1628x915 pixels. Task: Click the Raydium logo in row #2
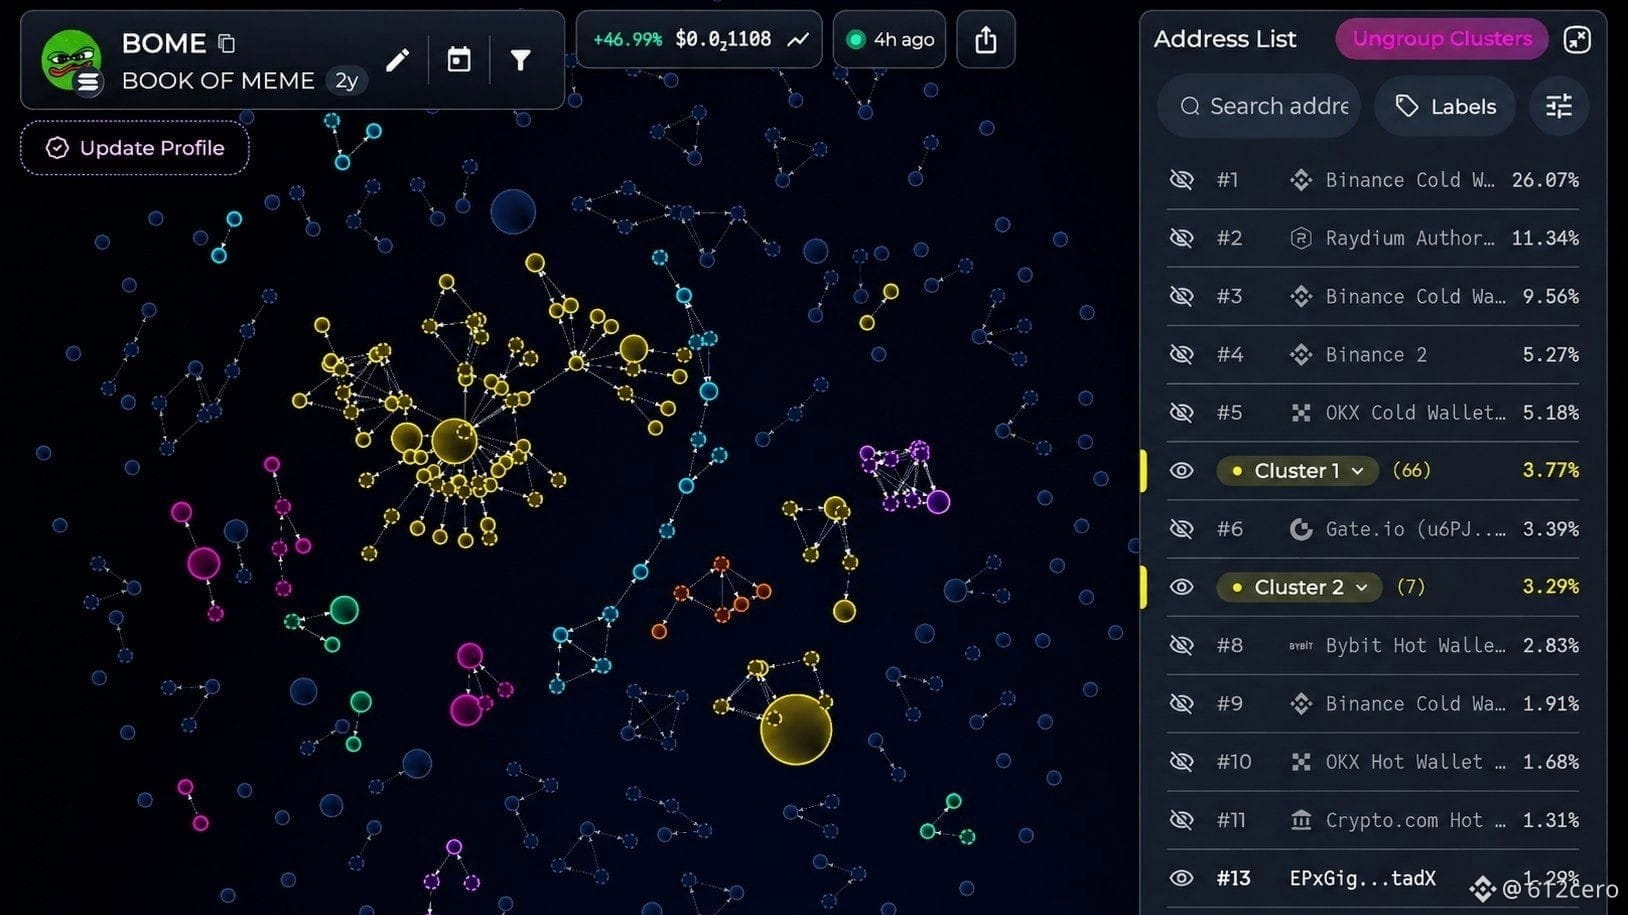[1301, 238]
